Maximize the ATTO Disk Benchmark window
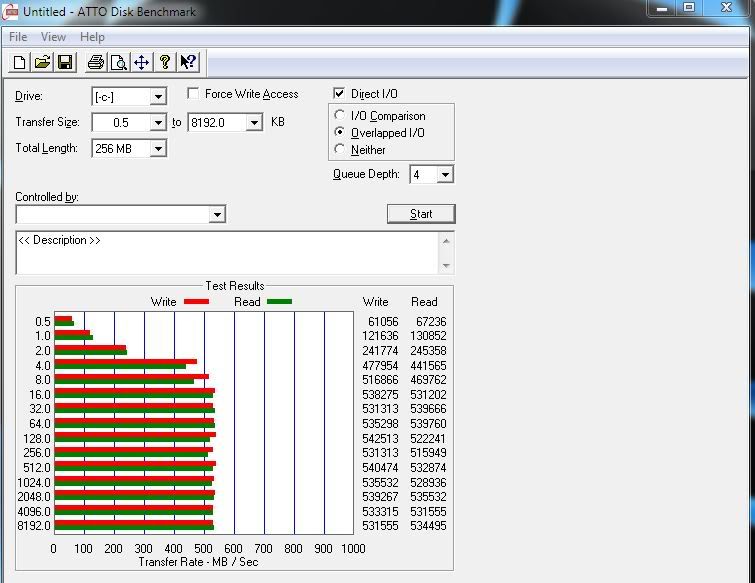The image size is (755, 583). pos(689,7)
